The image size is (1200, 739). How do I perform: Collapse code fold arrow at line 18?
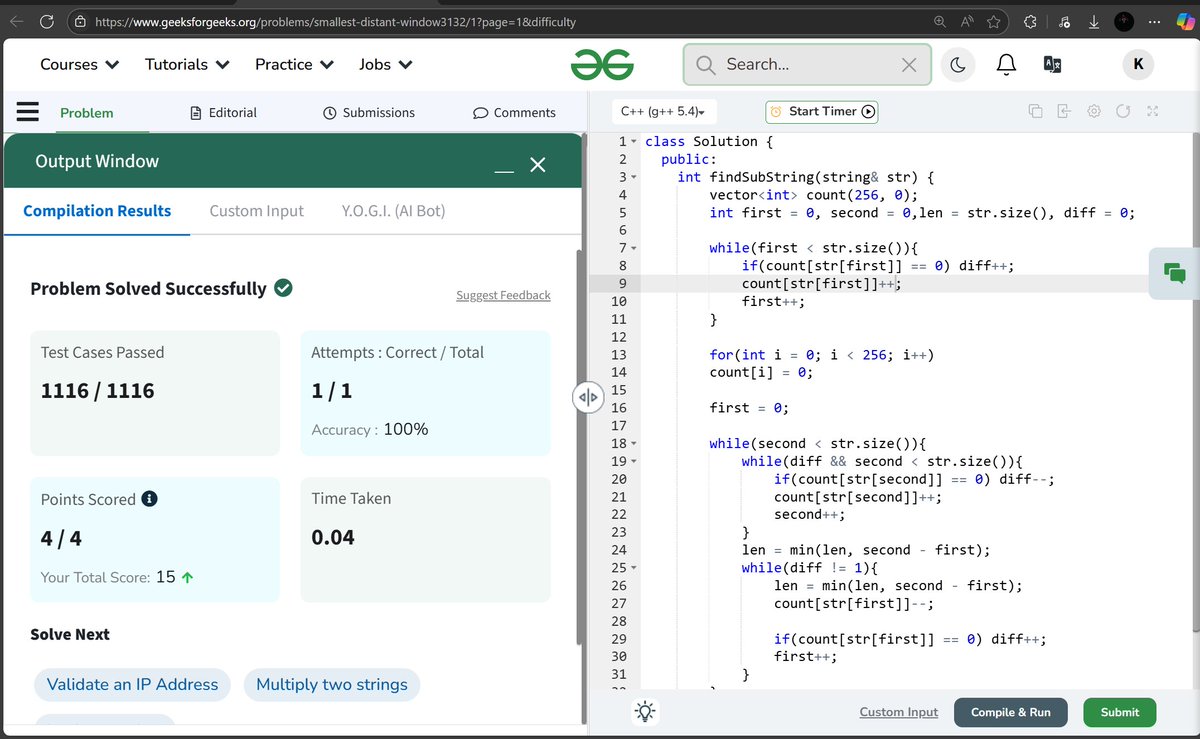(633, 443)
